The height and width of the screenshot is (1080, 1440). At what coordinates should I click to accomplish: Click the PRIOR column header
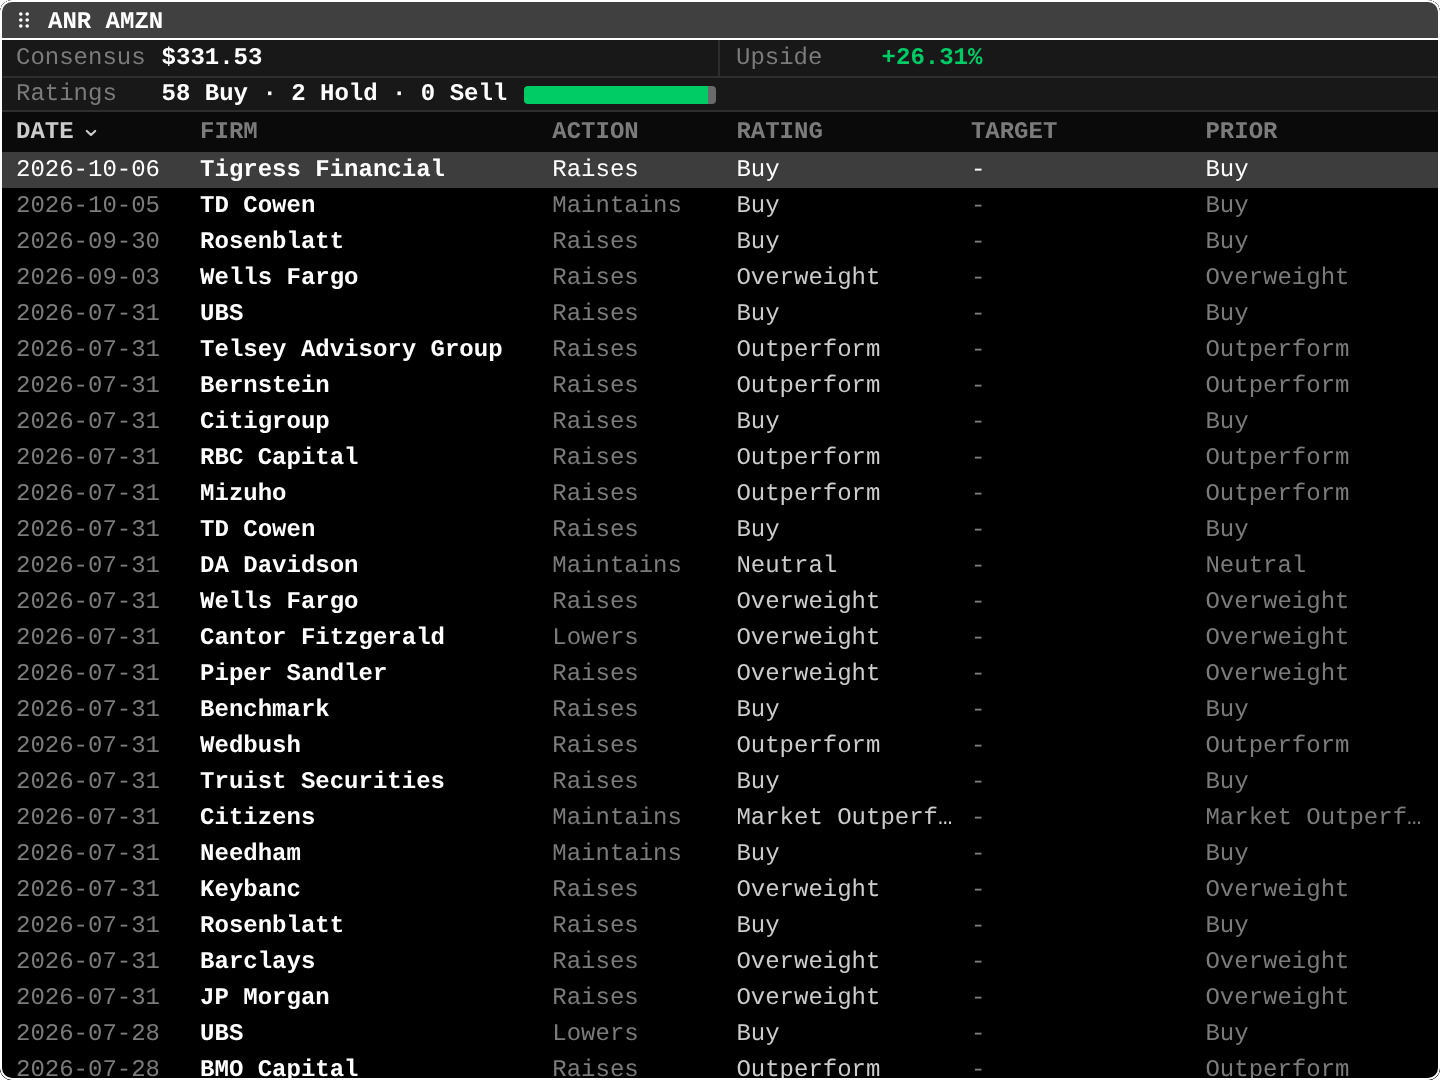[x=1241, y=131]
